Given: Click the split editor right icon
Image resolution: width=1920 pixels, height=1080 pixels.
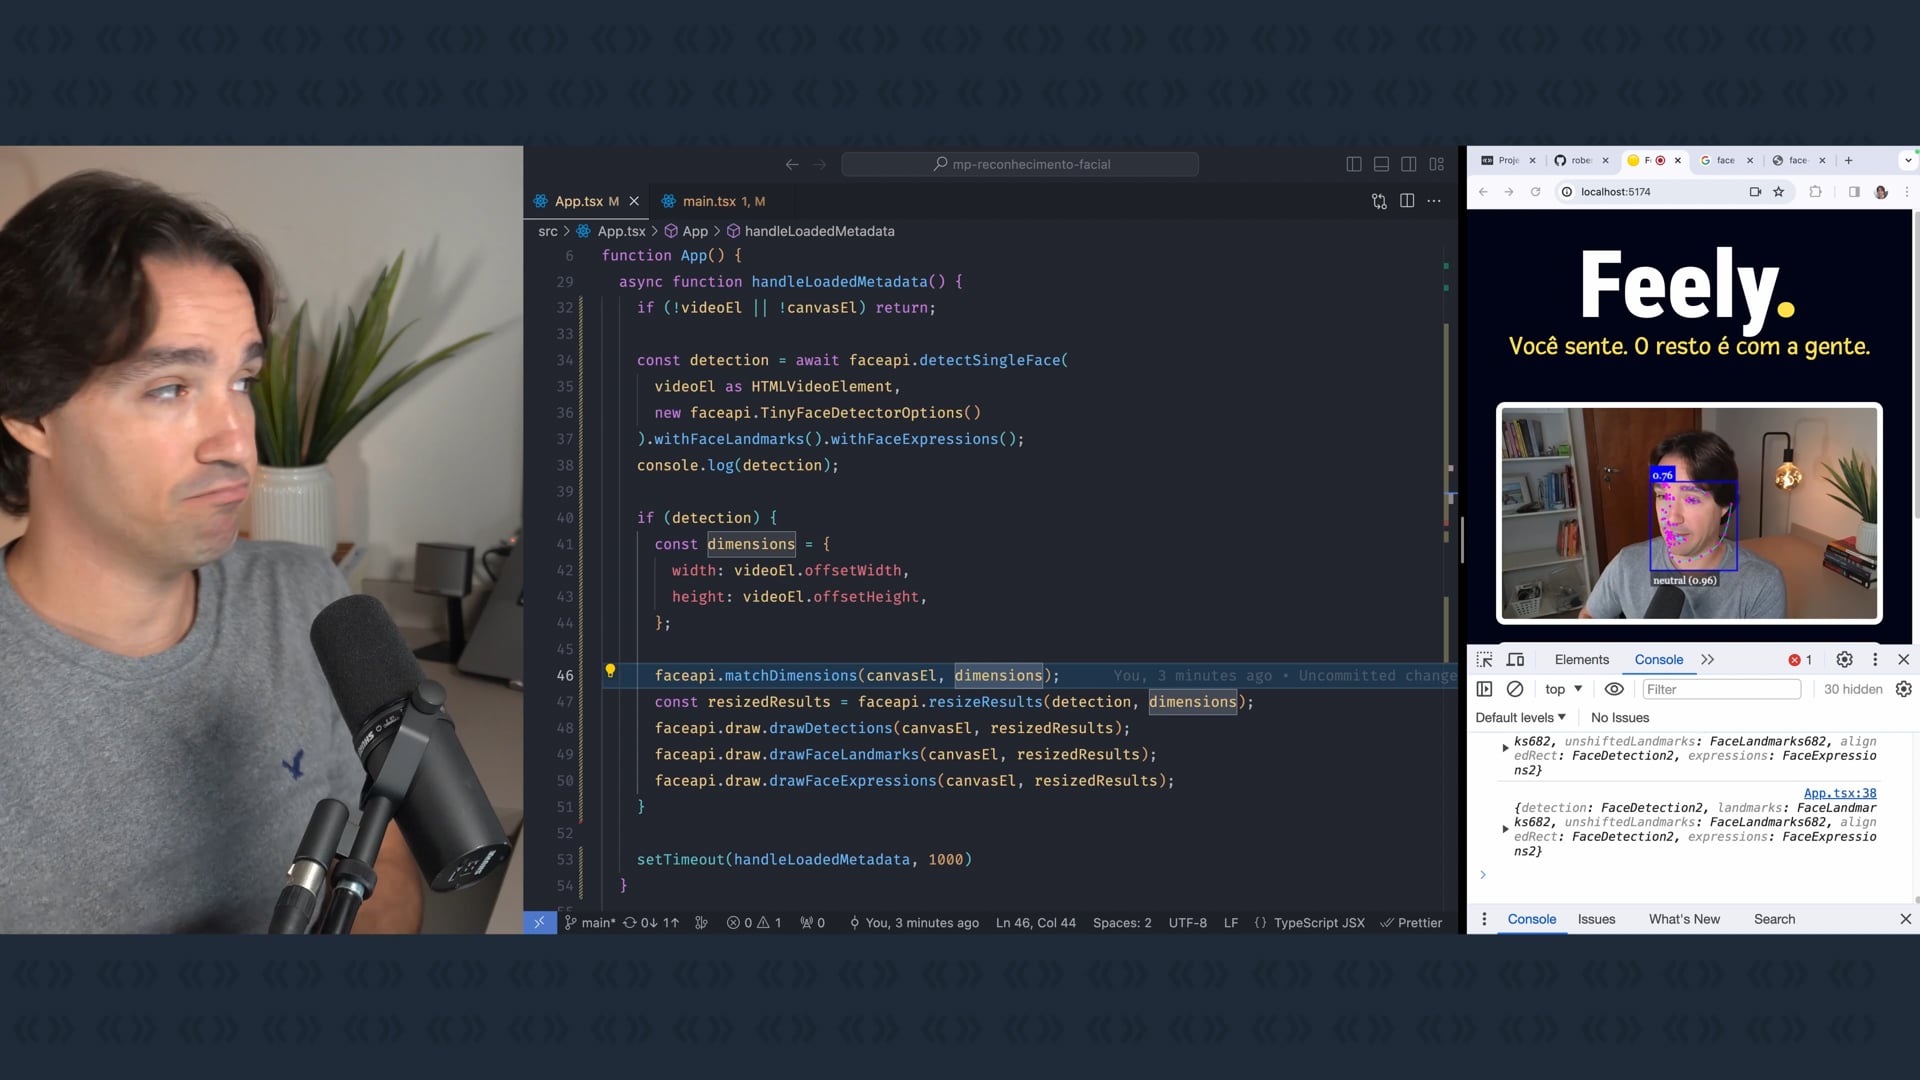Looking at the screenshot, I should tap(1407, 201).
